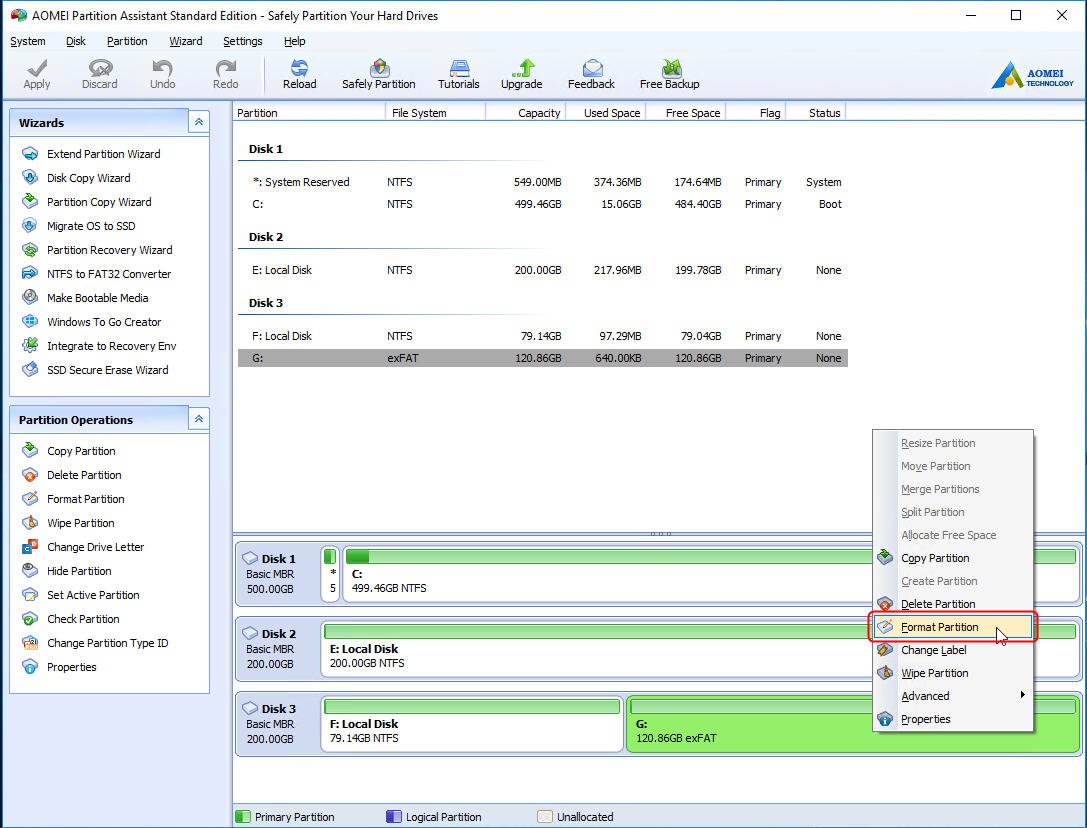Open Safely Partition toolbar icon
1087x828 pixels.
(x=379, y=74)
